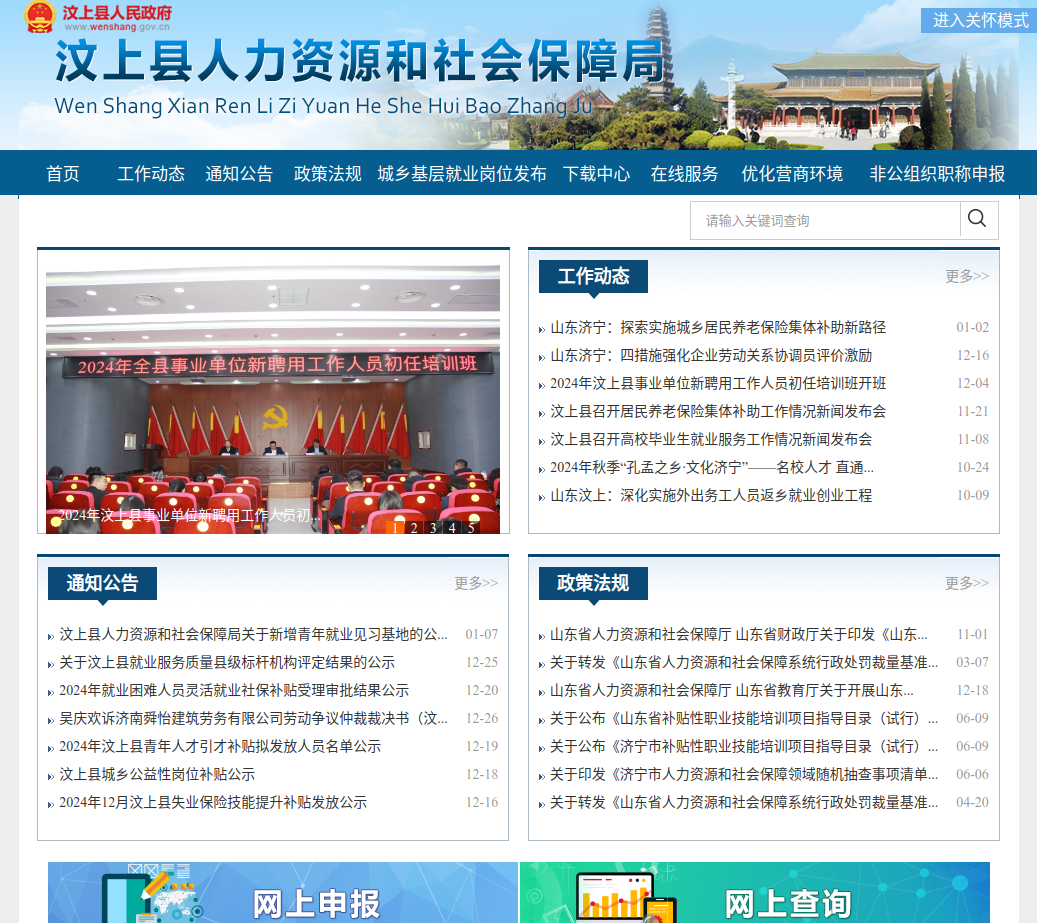Open the 下载中心 menu item
Viewport: 1037px width, 923px height.
(596, 174)
